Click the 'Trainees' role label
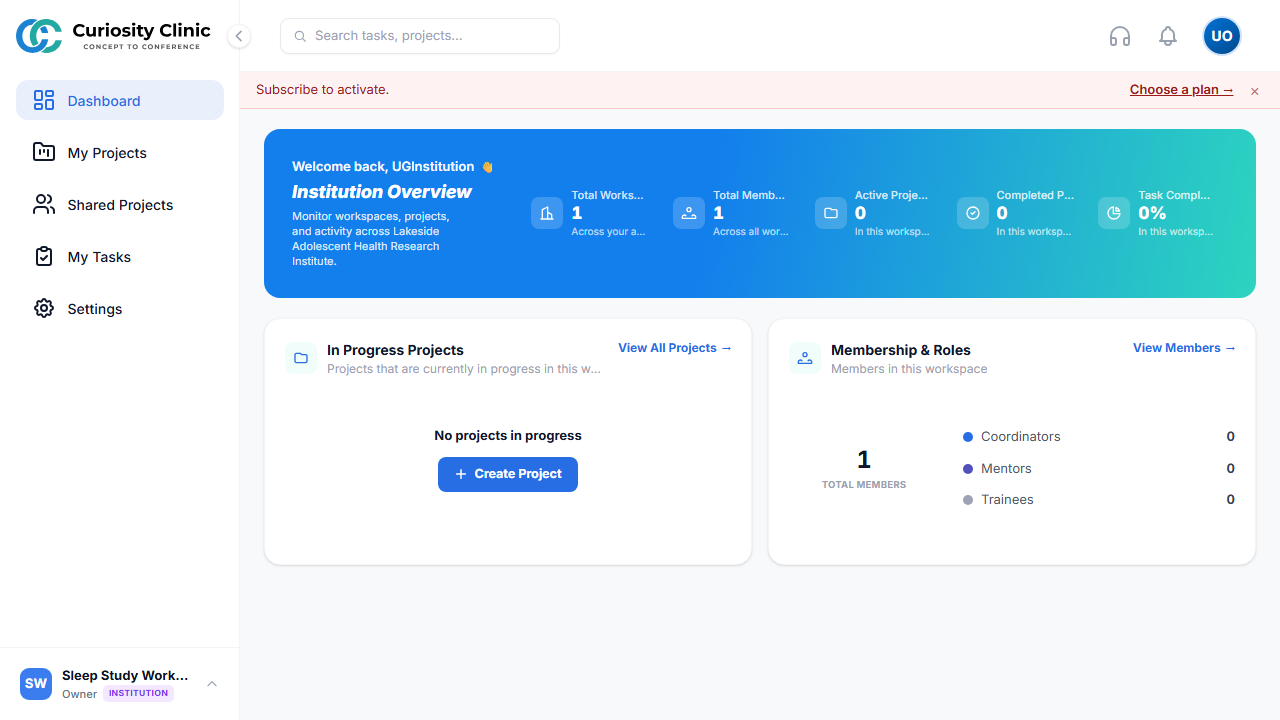Viewport: 1280px width, 720px height. coord(1007,500)
